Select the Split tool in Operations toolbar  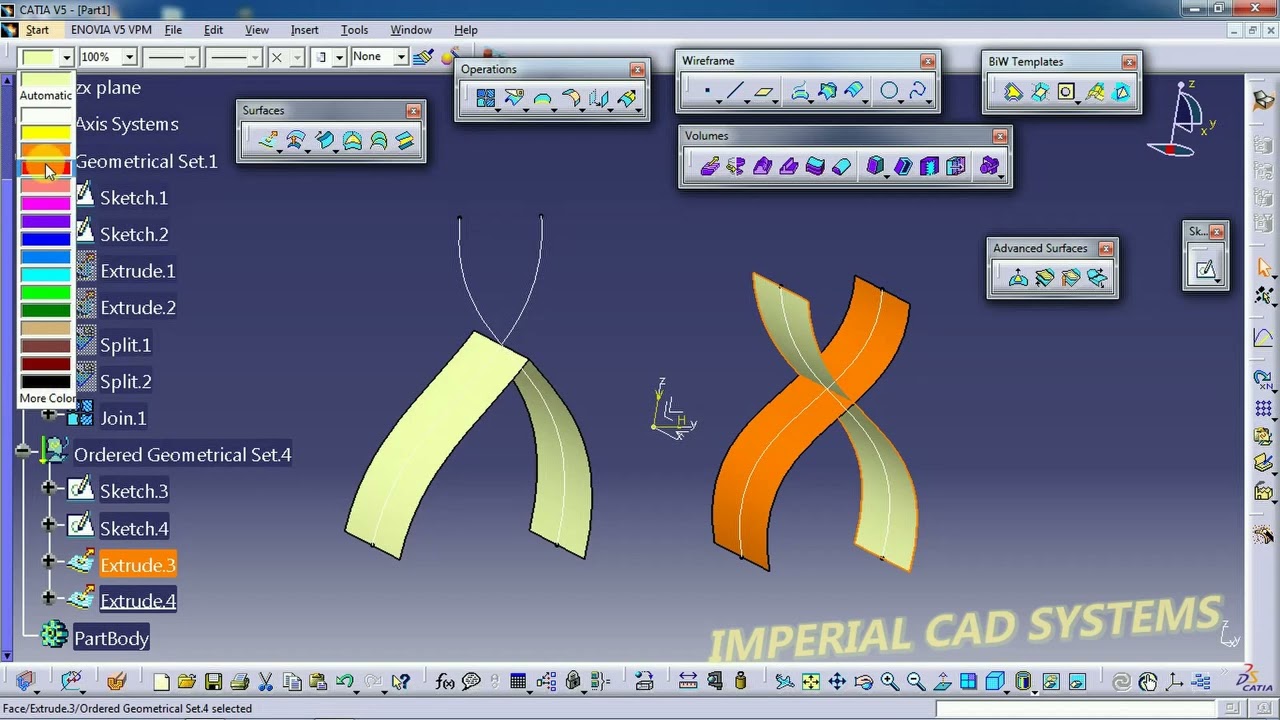[514, 98]
